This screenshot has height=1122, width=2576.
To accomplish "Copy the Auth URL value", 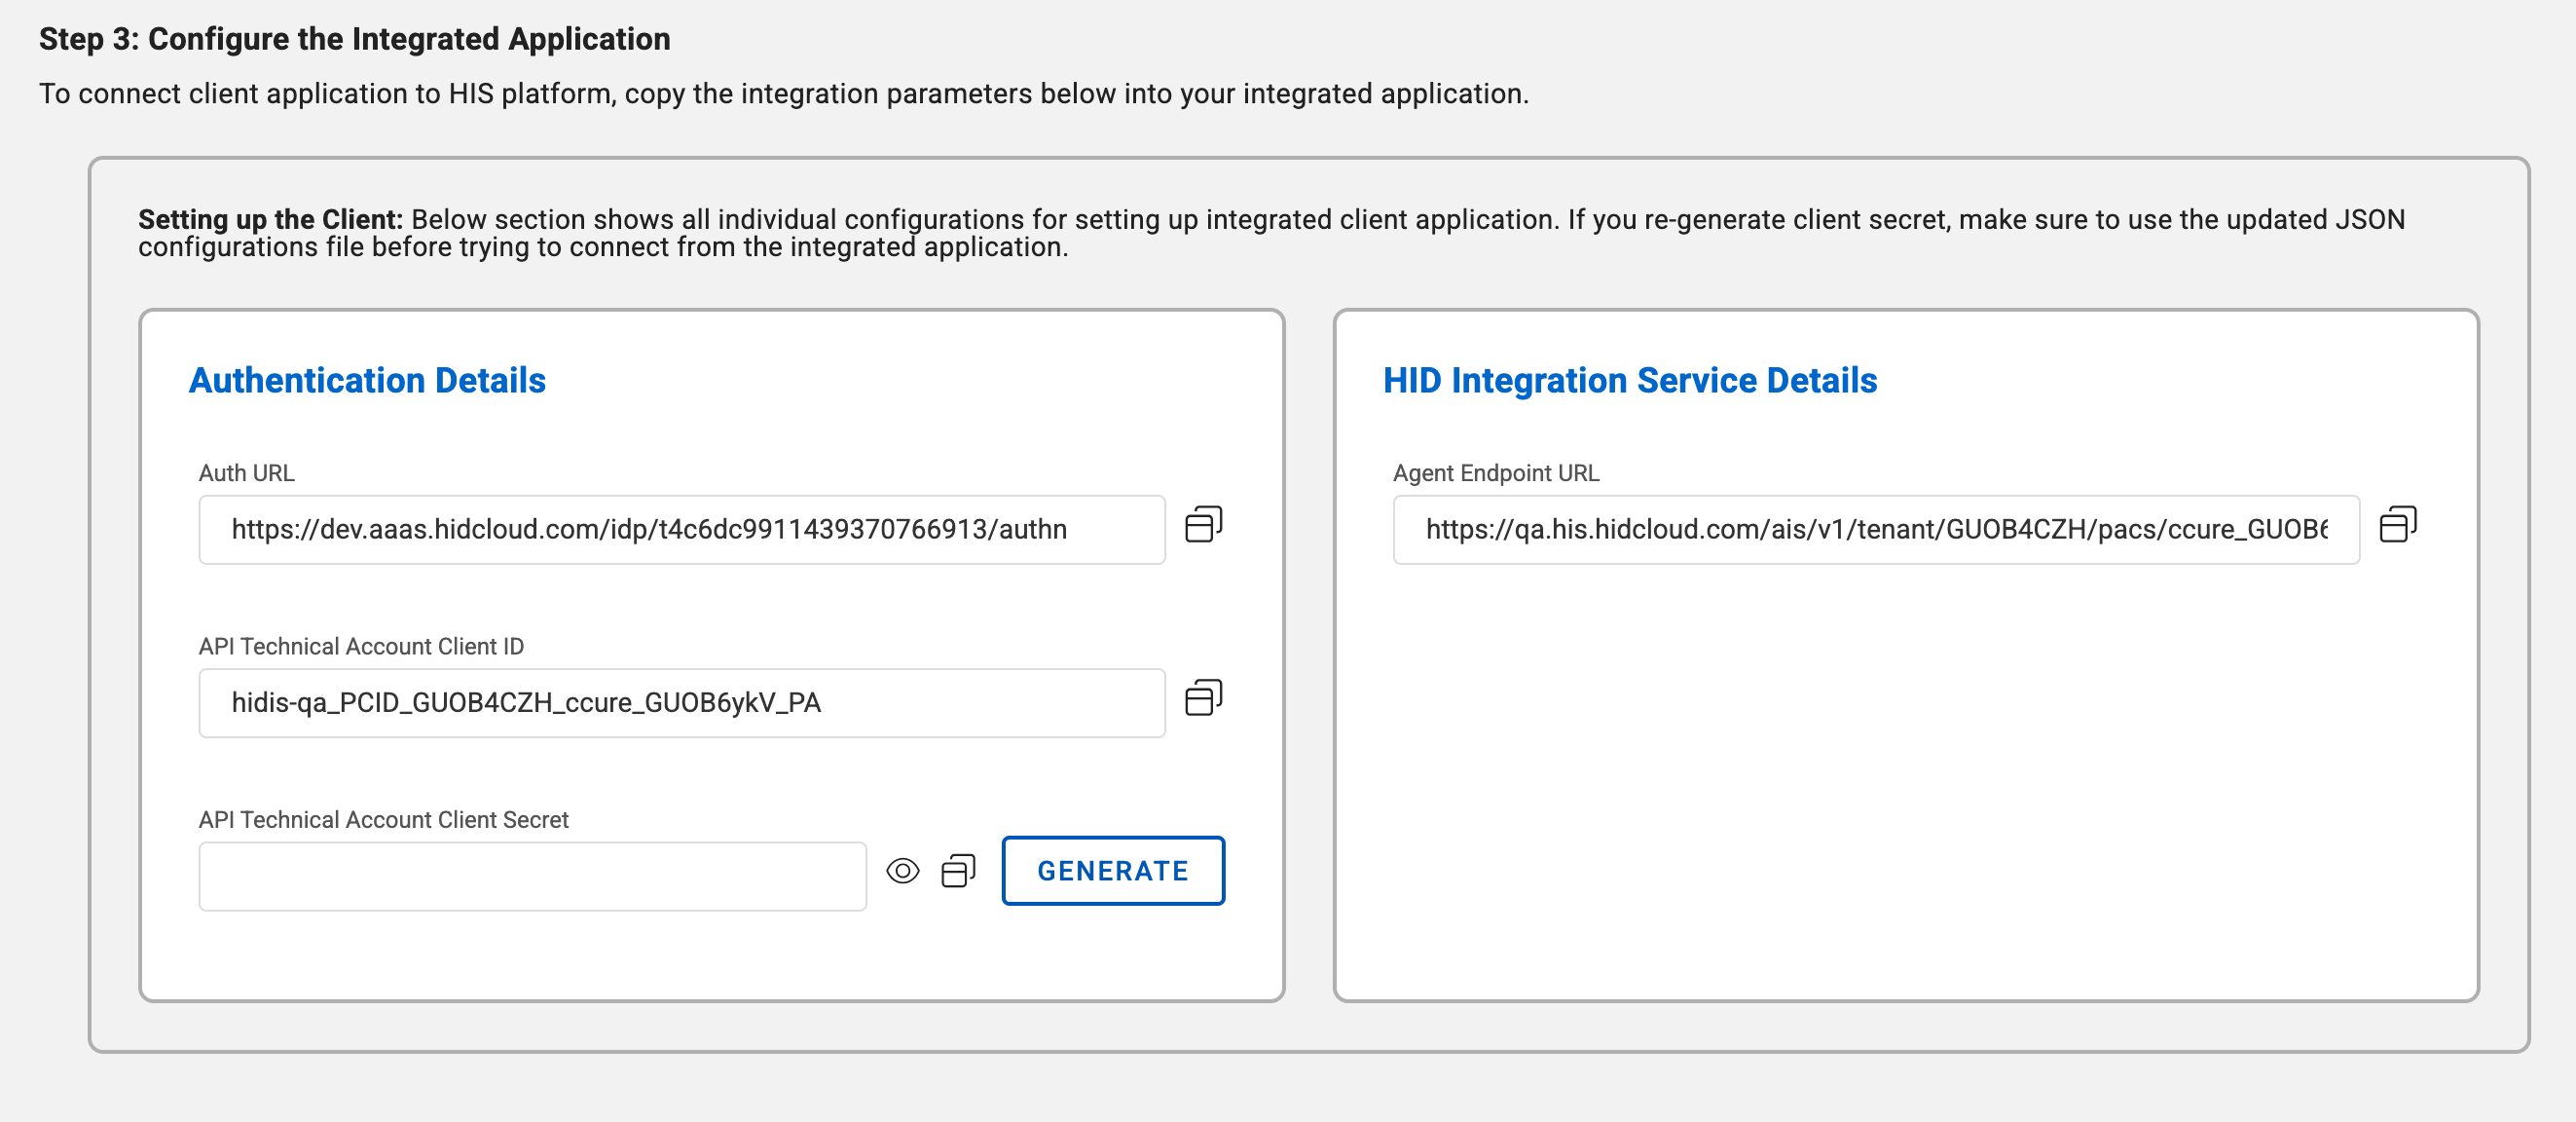I will pyautogui.click(x=1203, y=525).
